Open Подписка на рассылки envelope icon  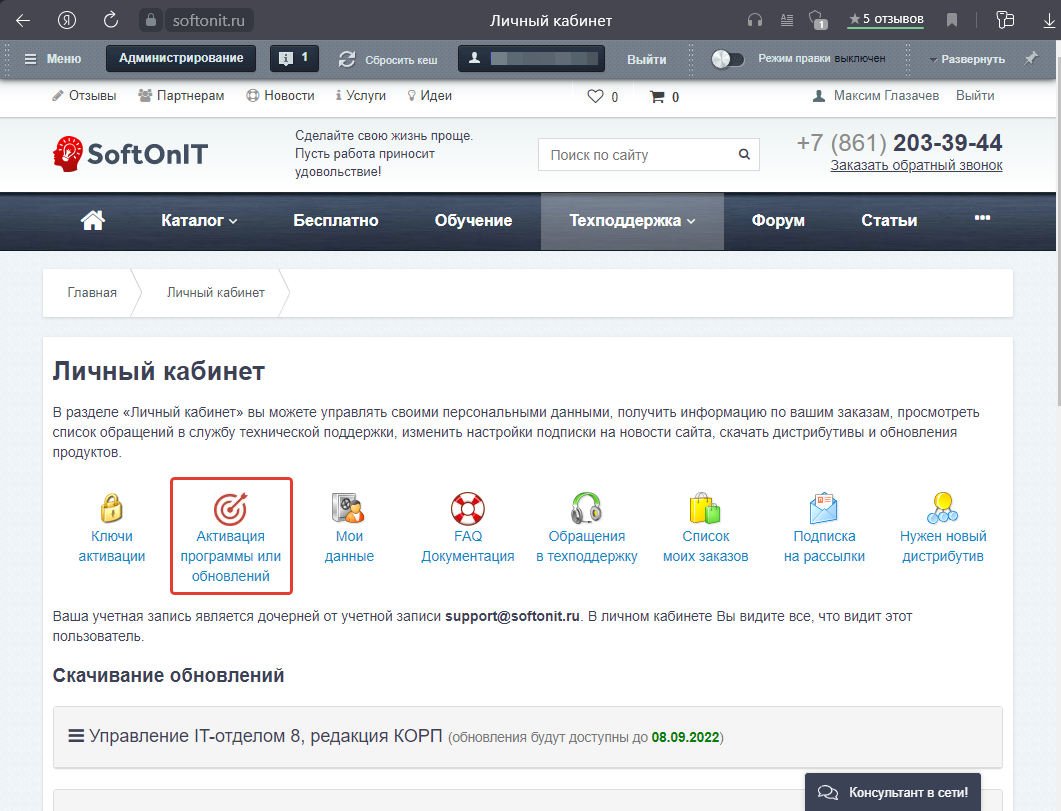click(x=823, y=508)
